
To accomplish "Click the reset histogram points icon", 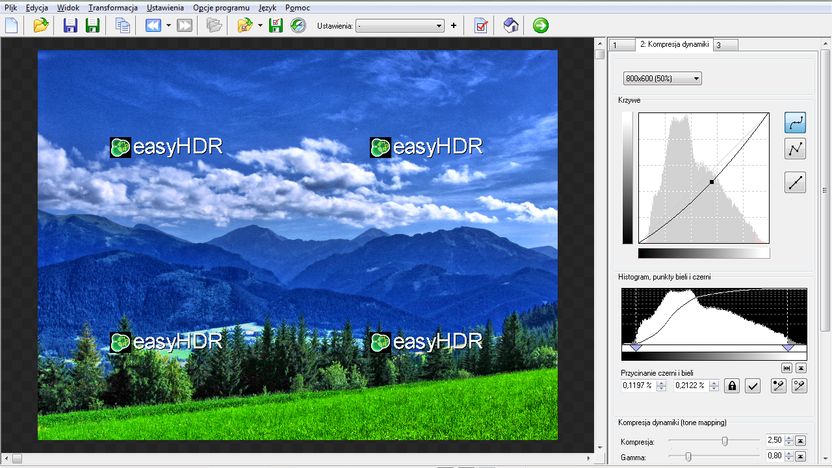I will (801, 368).
